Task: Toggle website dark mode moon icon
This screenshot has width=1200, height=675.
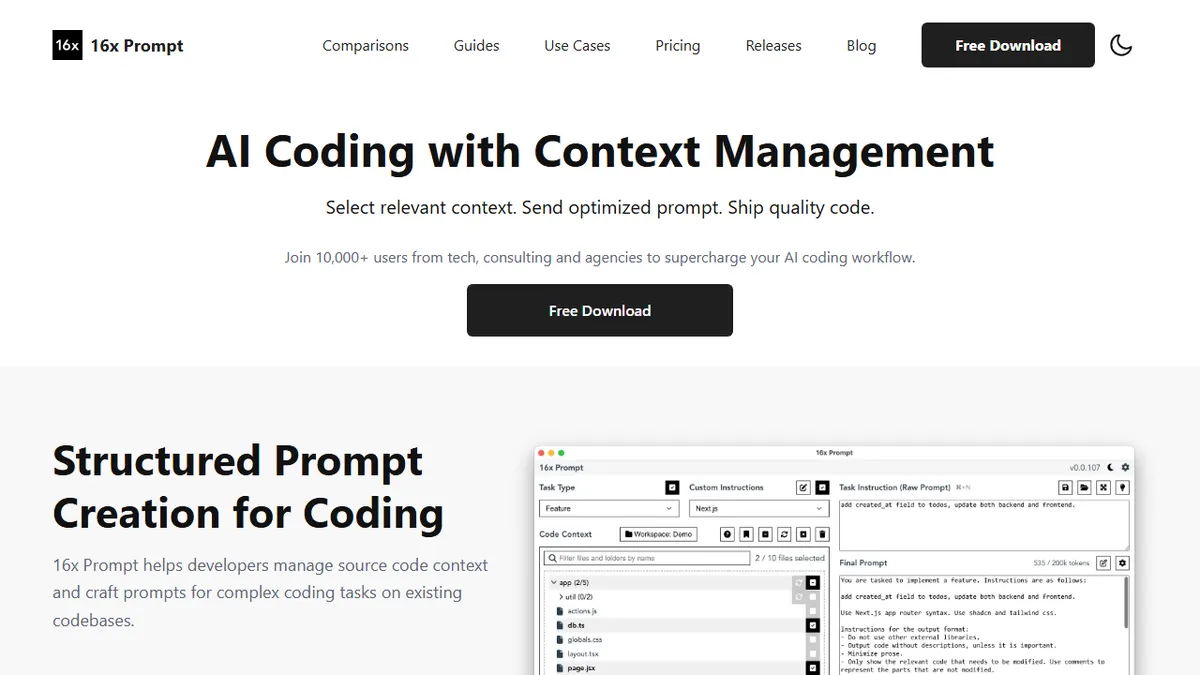Action: (1121, 45)
